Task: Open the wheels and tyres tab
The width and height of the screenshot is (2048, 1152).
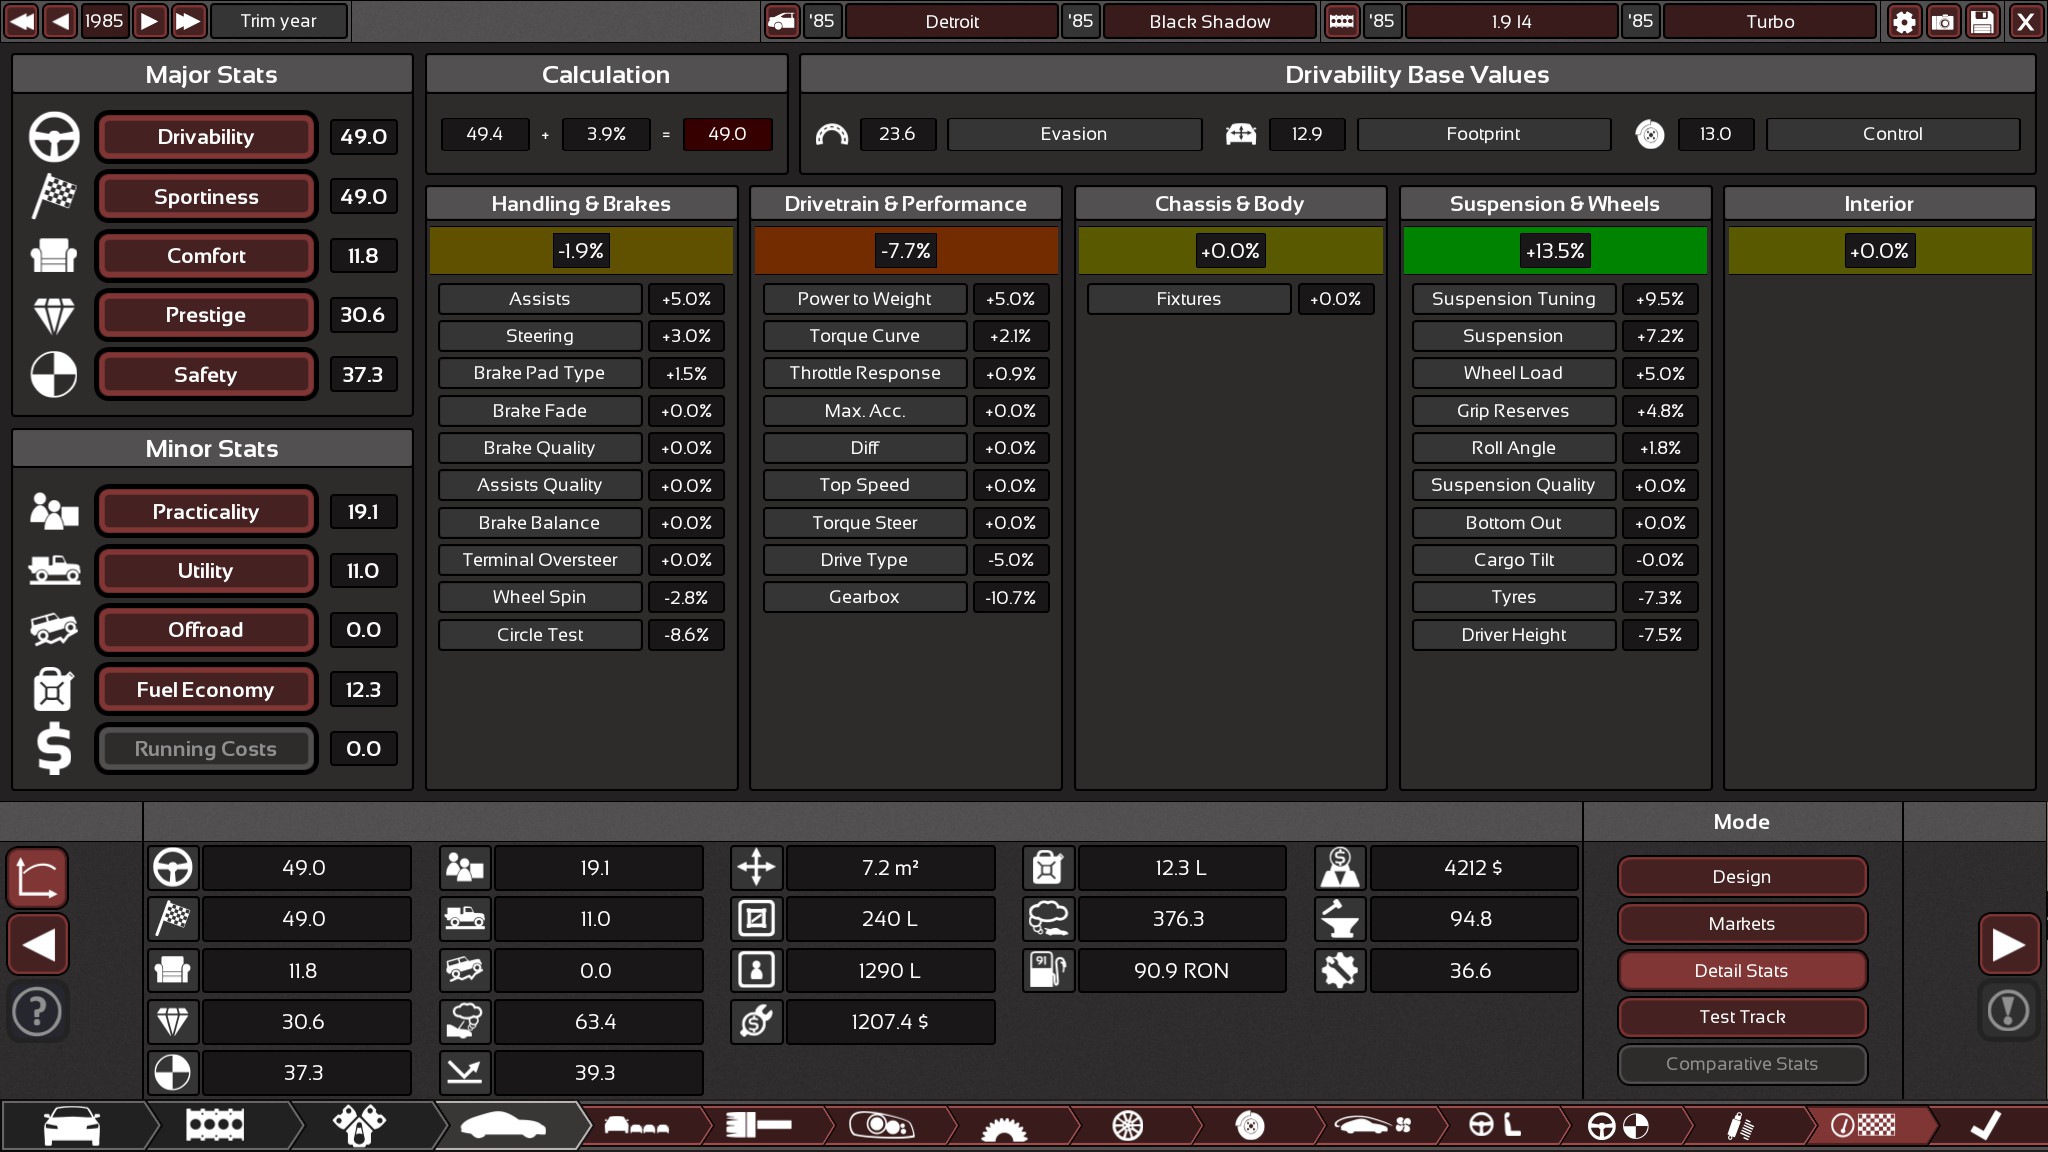Action: pyautogui.click(x=1127, y=1126)
